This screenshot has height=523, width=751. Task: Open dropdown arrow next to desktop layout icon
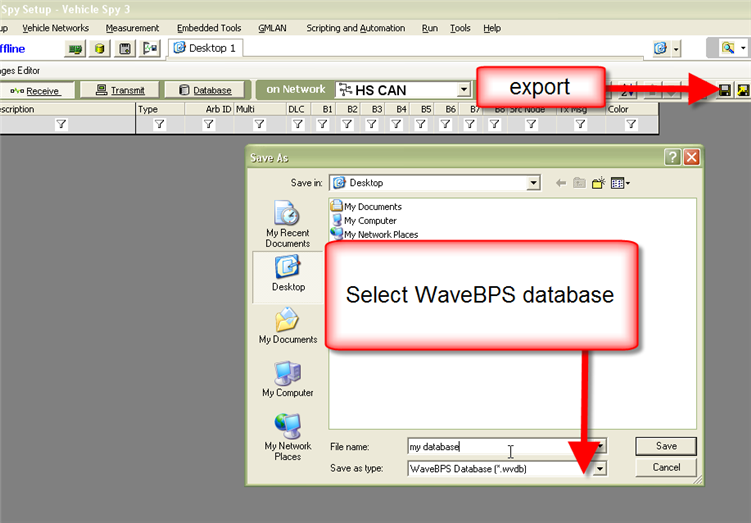pos(676,48)
